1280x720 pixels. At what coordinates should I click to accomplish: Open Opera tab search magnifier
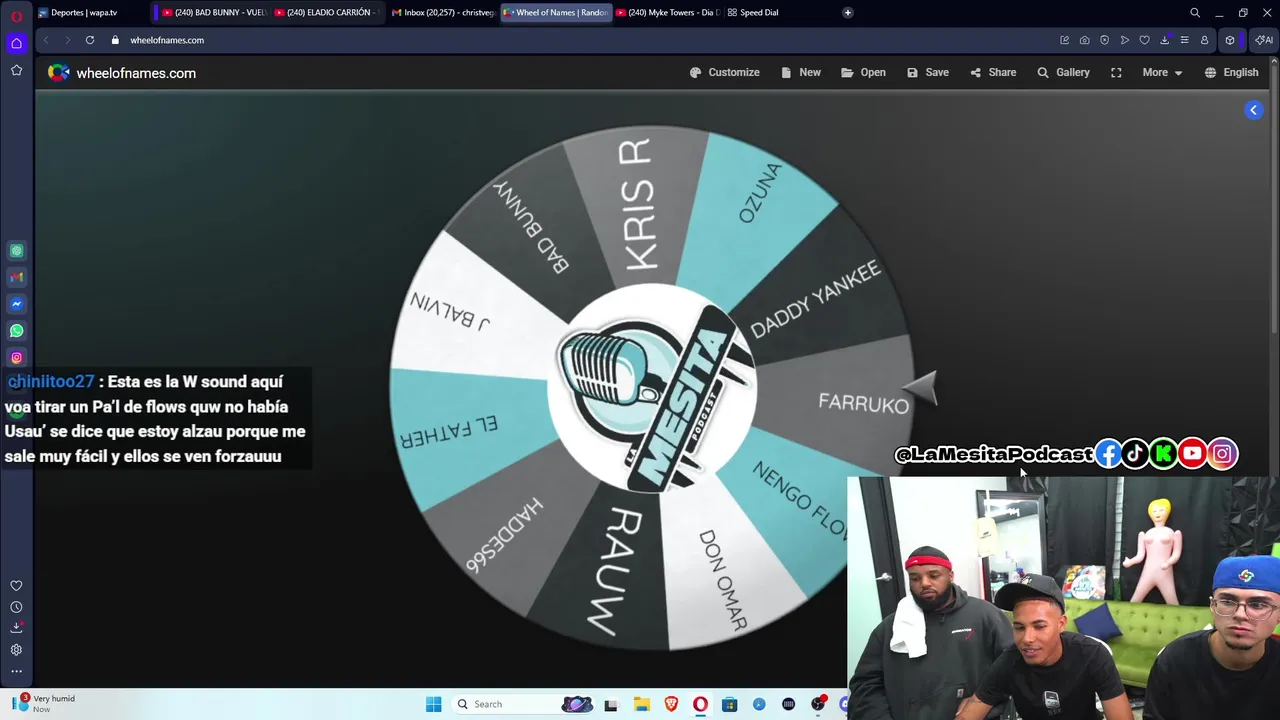point(1195,13)
